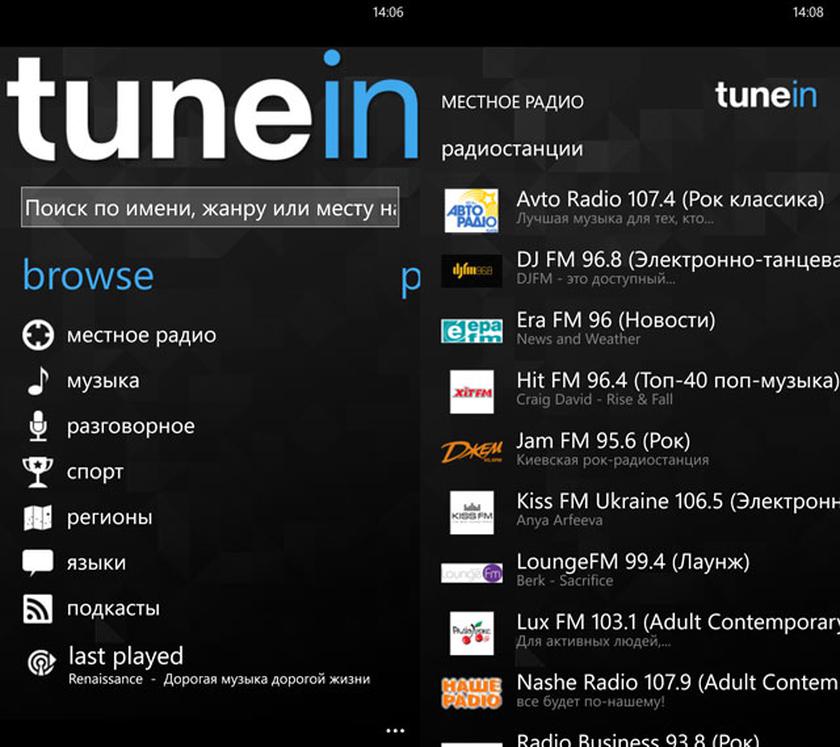
Task: Select the microphone talk icon
Action: tap(37, 427)
